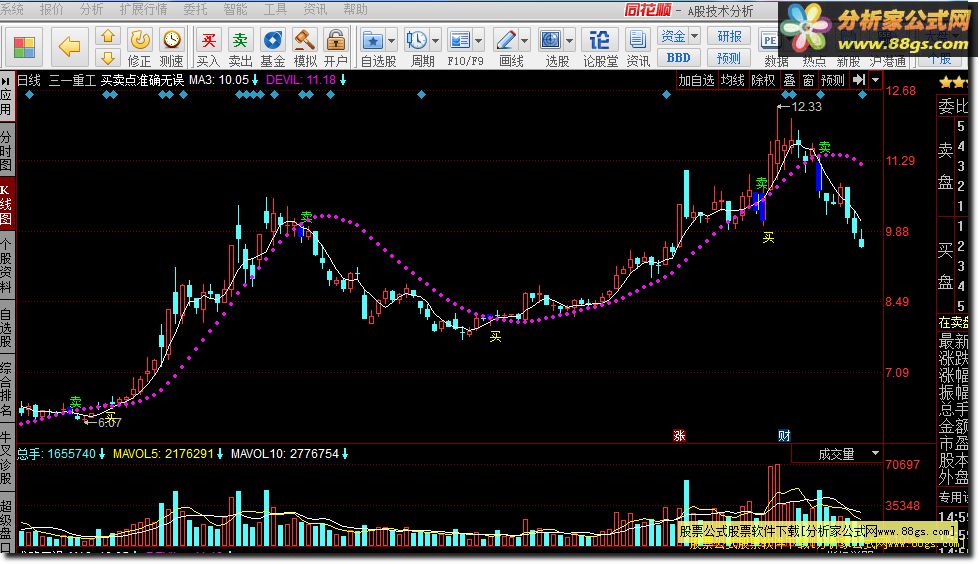
Task: Open the 自选股 watchlist folder icon
Action: coord(373,41)
